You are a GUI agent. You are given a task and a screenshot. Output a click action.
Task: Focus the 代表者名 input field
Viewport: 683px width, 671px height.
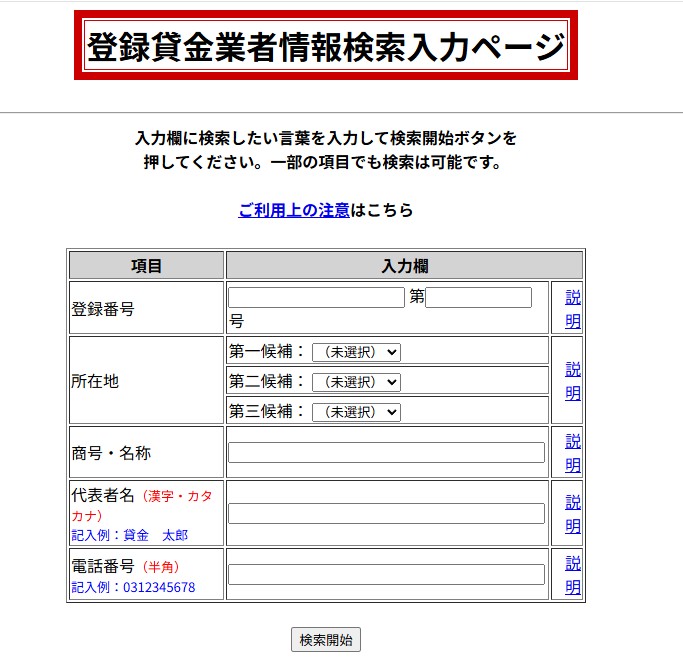[x=386, y=514]
